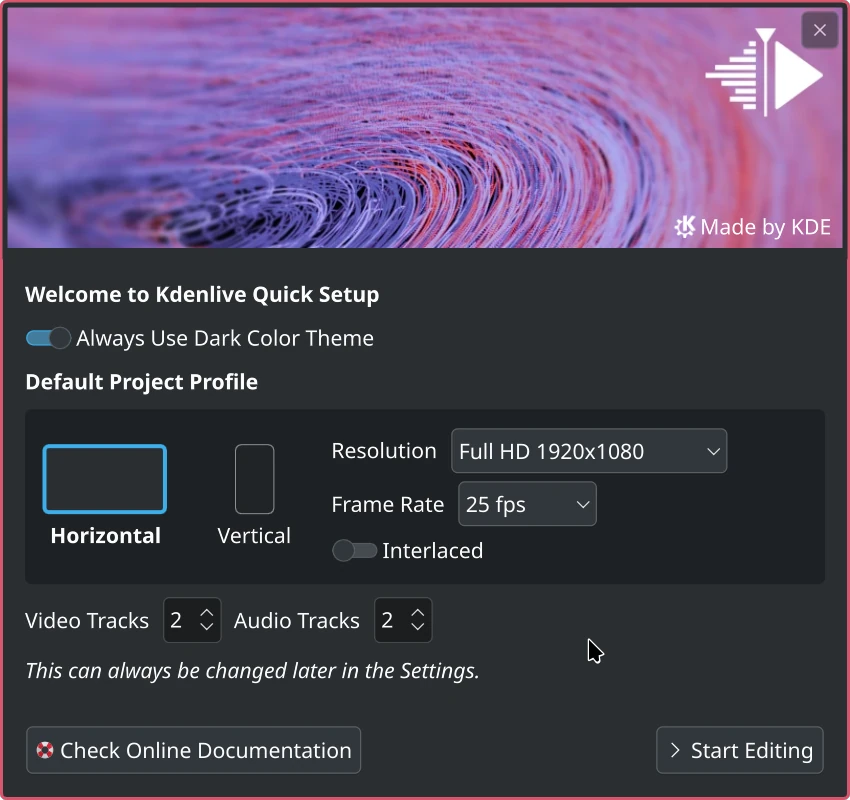
Task: Close the Quick Setup dialog
Action: 819,30
